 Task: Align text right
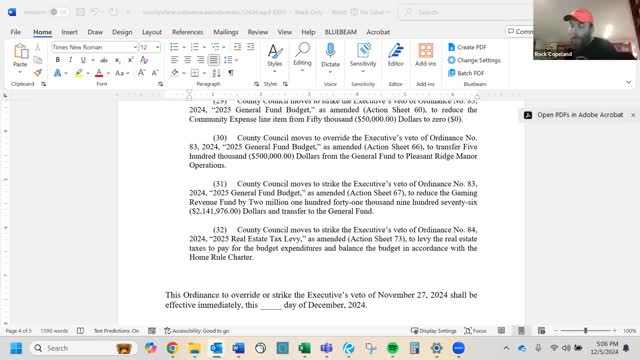(200, 60)
